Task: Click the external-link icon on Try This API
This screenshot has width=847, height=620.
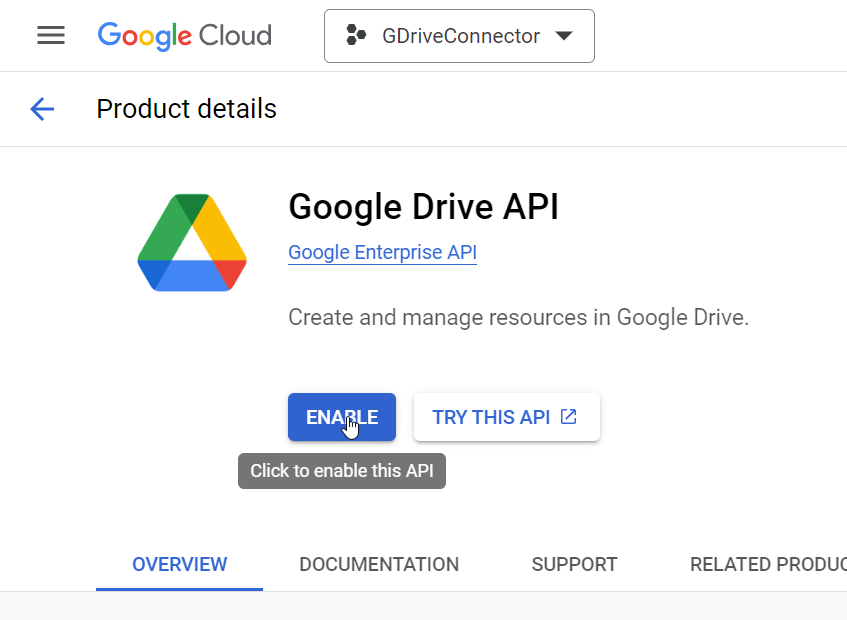Action: [x=568, y=416]
